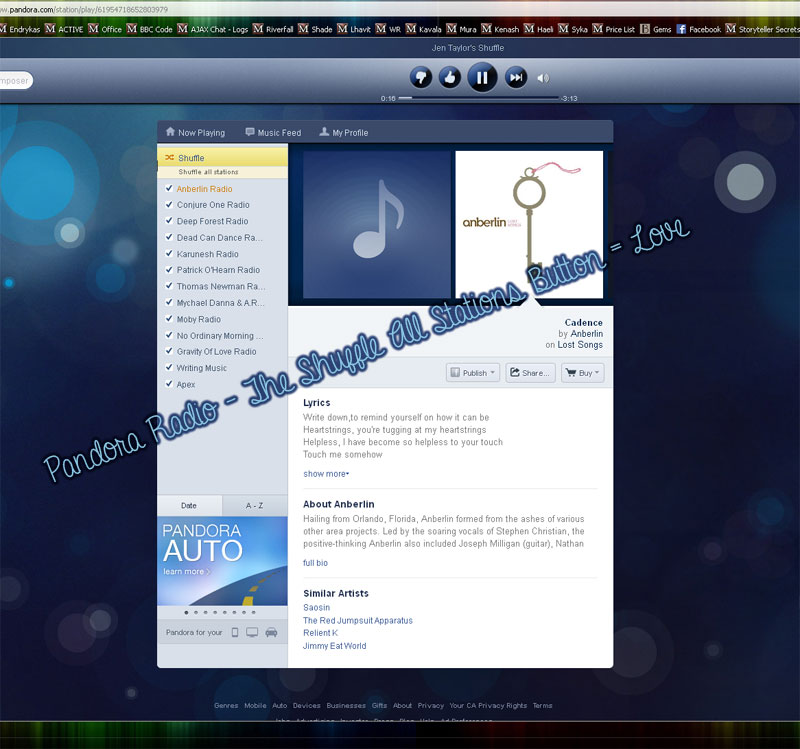Click the Anberlin artist name link

(x=587, y=334)
